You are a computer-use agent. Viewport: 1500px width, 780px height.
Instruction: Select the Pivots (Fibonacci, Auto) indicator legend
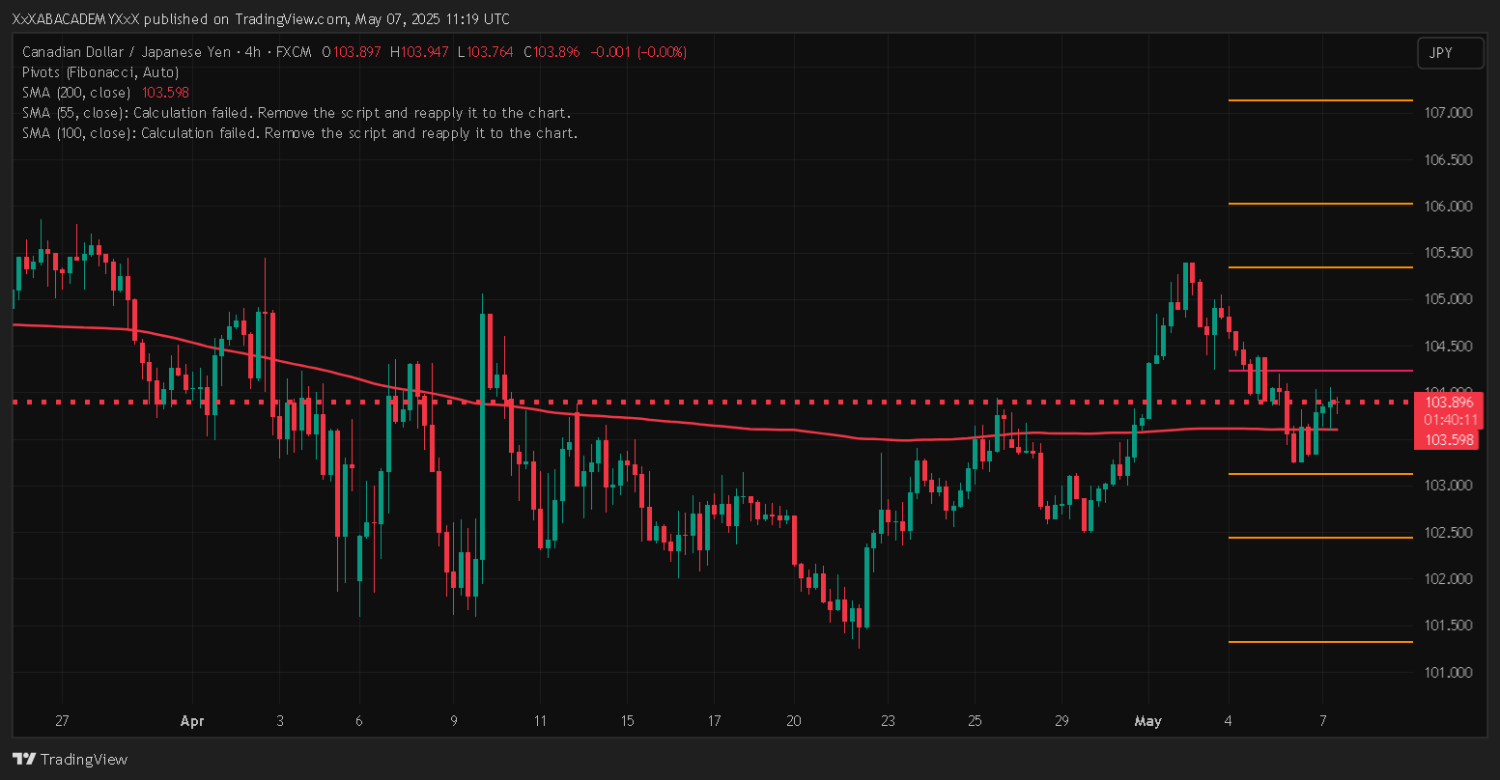(x=100, y=72)
